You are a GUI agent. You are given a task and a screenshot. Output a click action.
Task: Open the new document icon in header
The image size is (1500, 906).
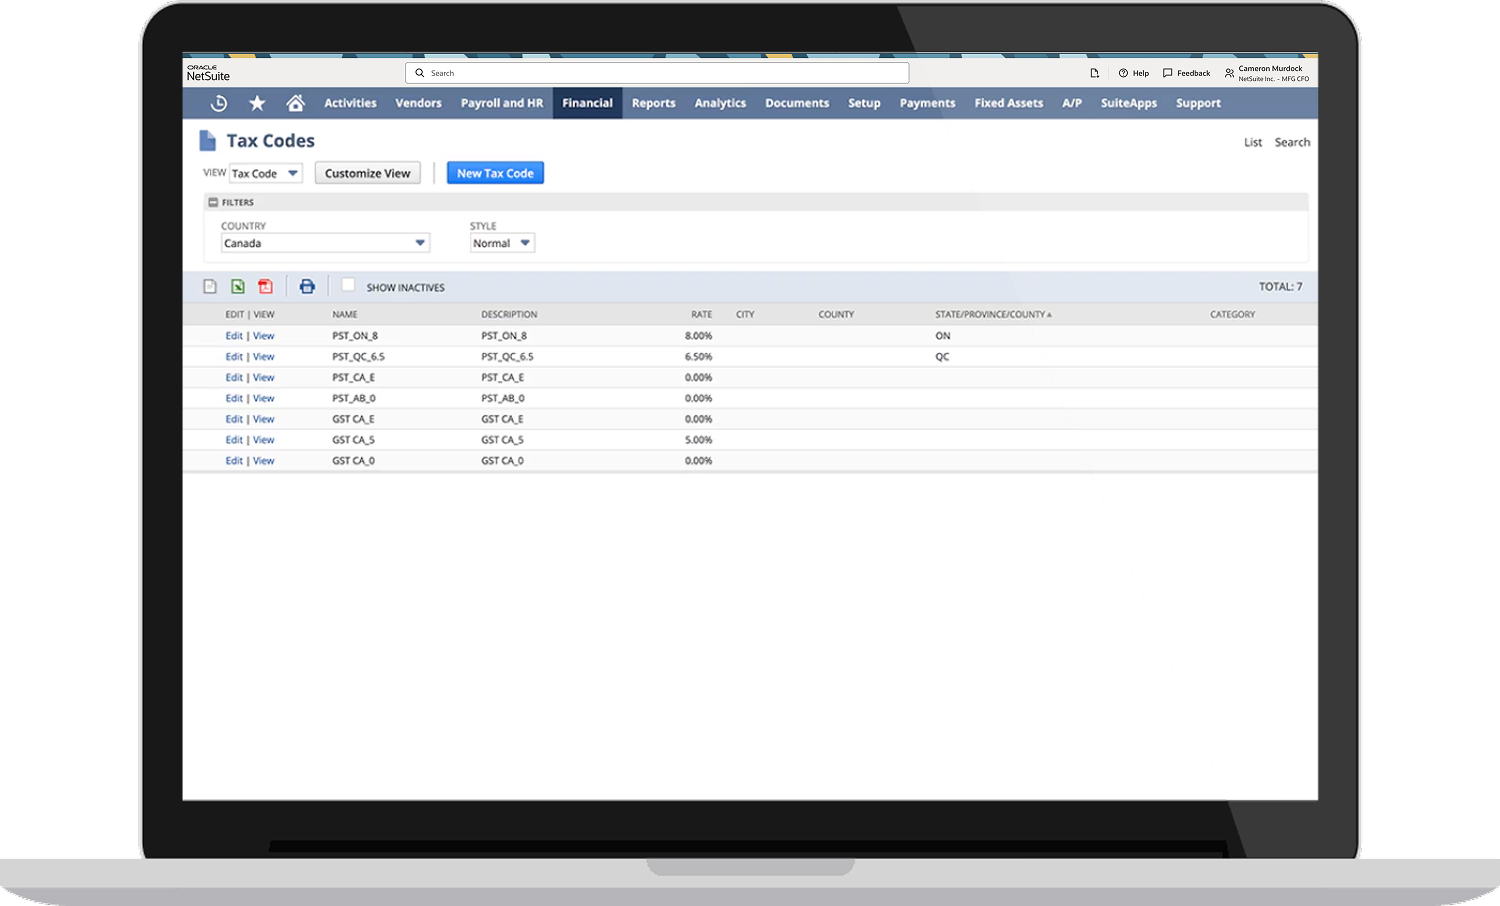(1094, 73)
